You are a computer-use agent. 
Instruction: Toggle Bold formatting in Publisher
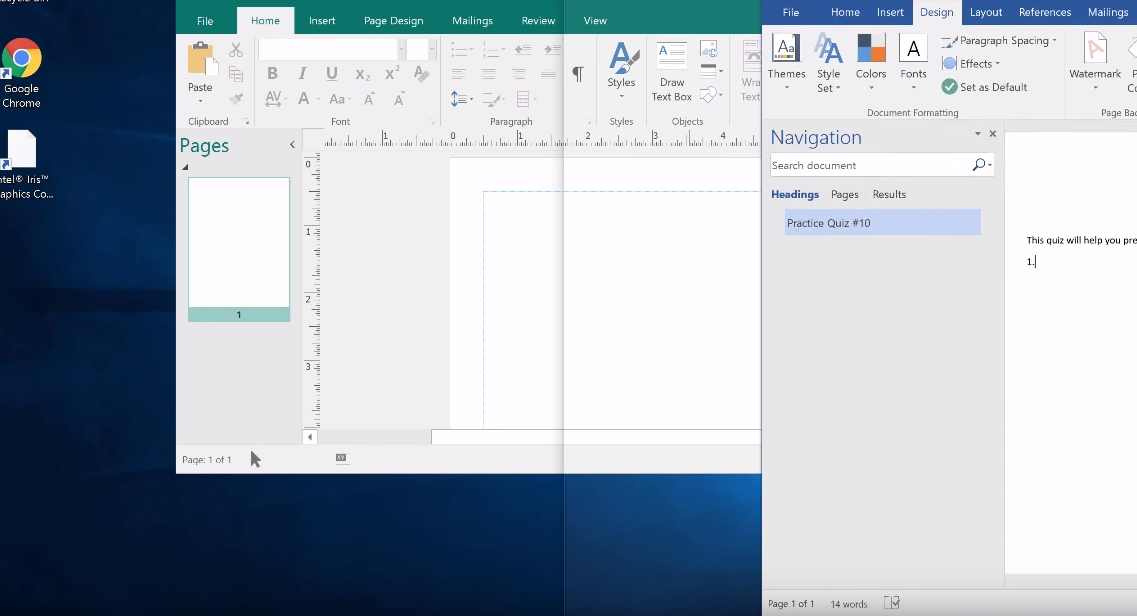pyautogui.click(x=272, y=73)
